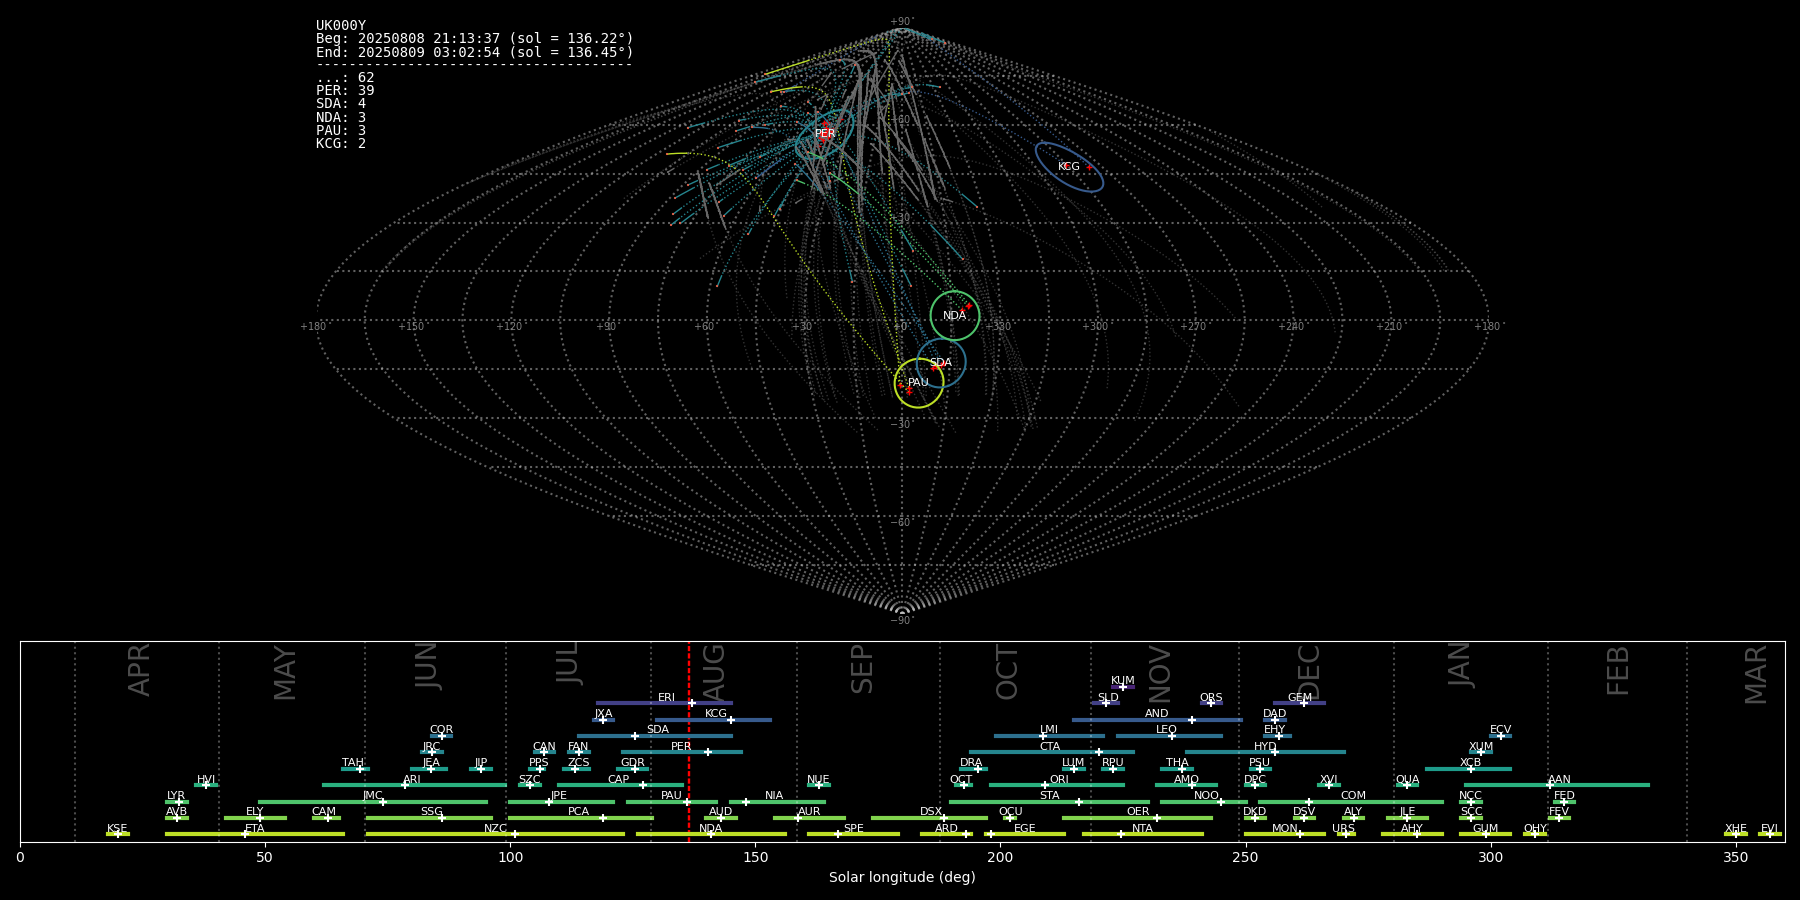Click the PER shower bar in timeline
Screen dimensions: 1800x900
click(682, 752)
